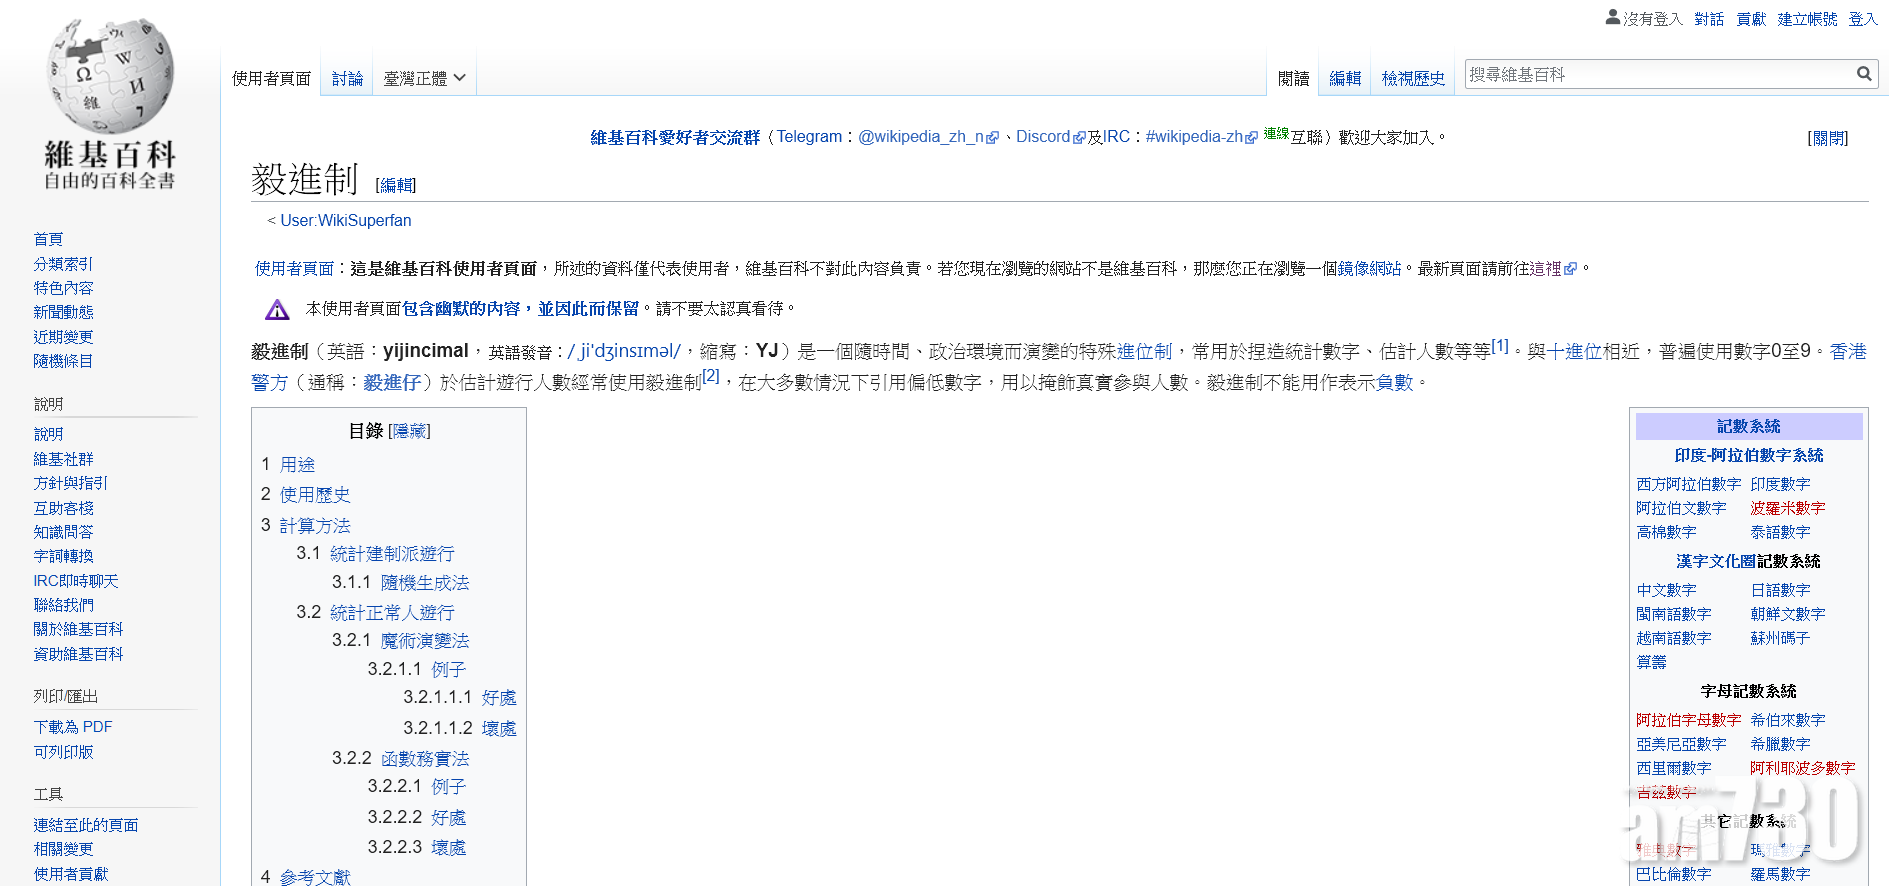Open the 檢視歷史 tab
1889x886 pixels.
pyautogui.click(x=1412, y=78)
